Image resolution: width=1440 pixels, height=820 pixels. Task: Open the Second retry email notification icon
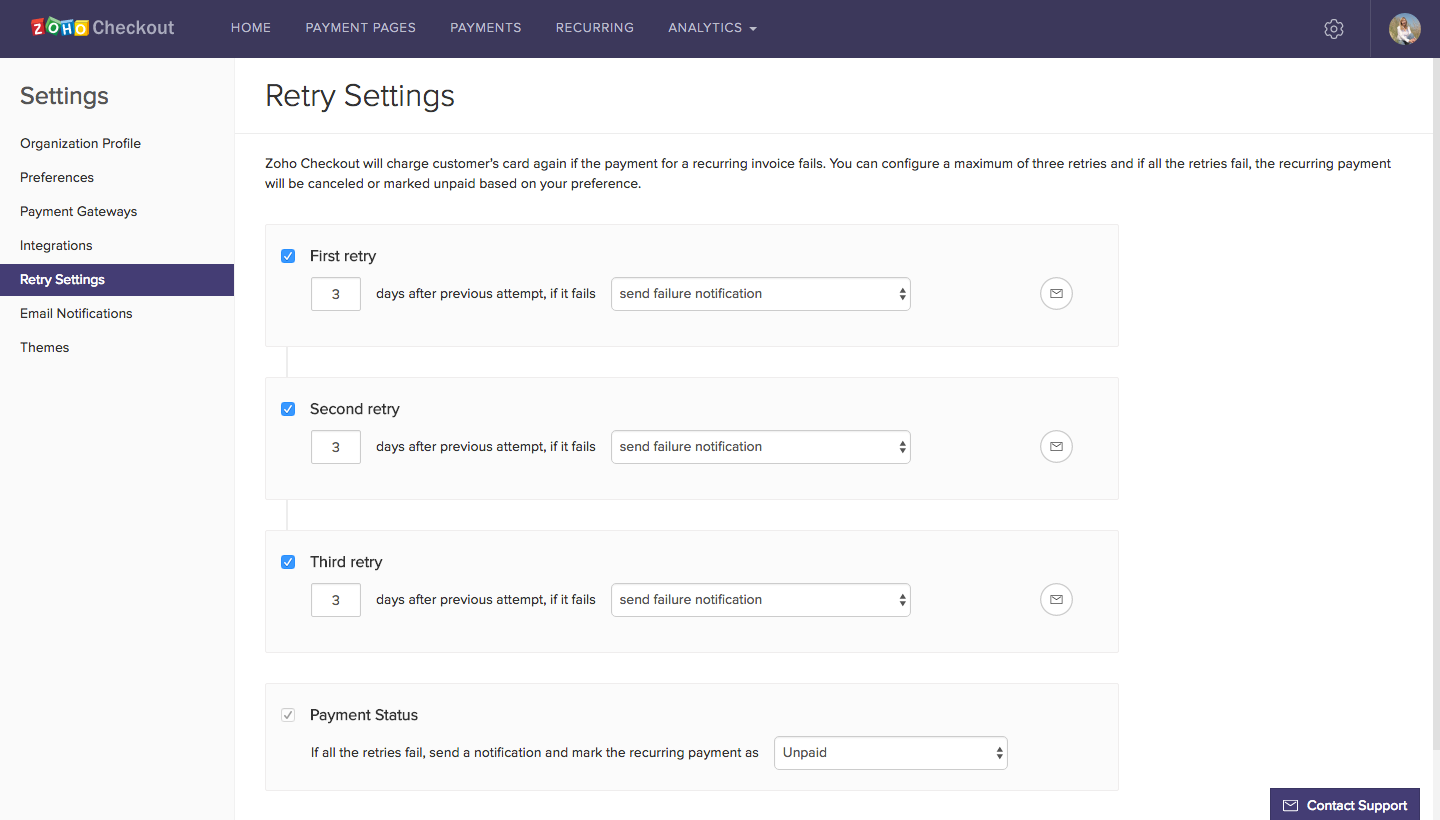[x=1056, y=447]
